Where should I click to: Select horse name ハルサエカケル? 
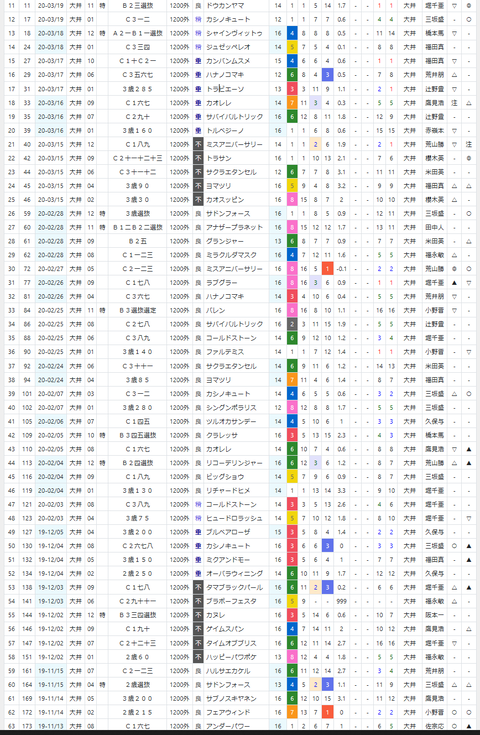click(228, 671)
